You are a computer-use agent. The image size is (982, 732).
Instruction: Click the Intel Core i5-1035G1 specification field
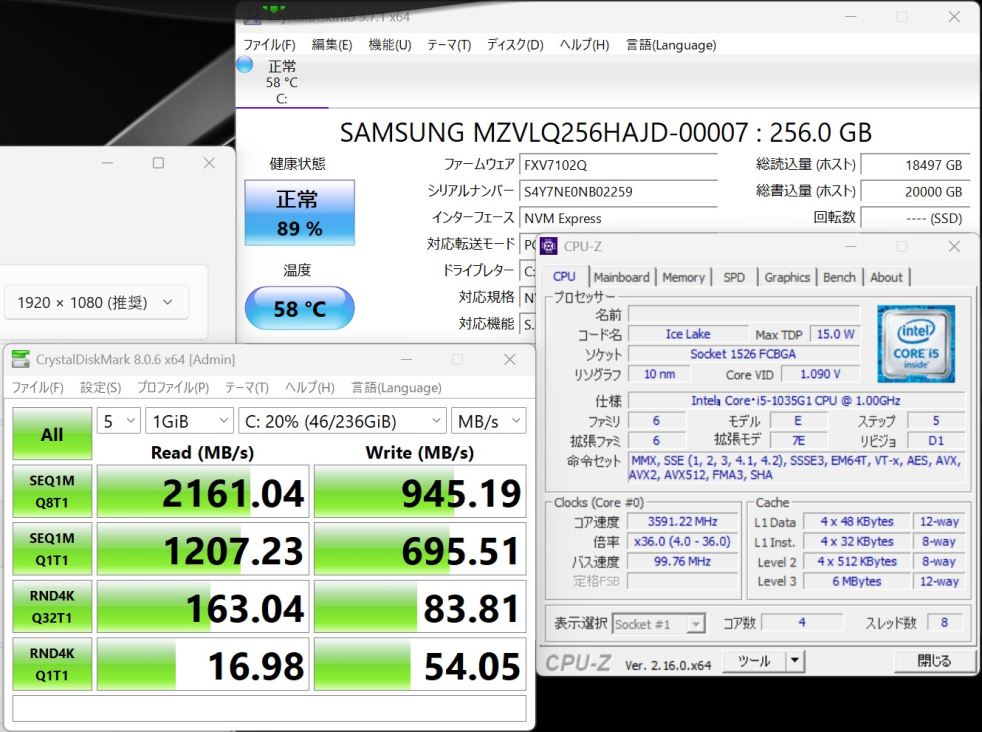(x=795, y=400)
